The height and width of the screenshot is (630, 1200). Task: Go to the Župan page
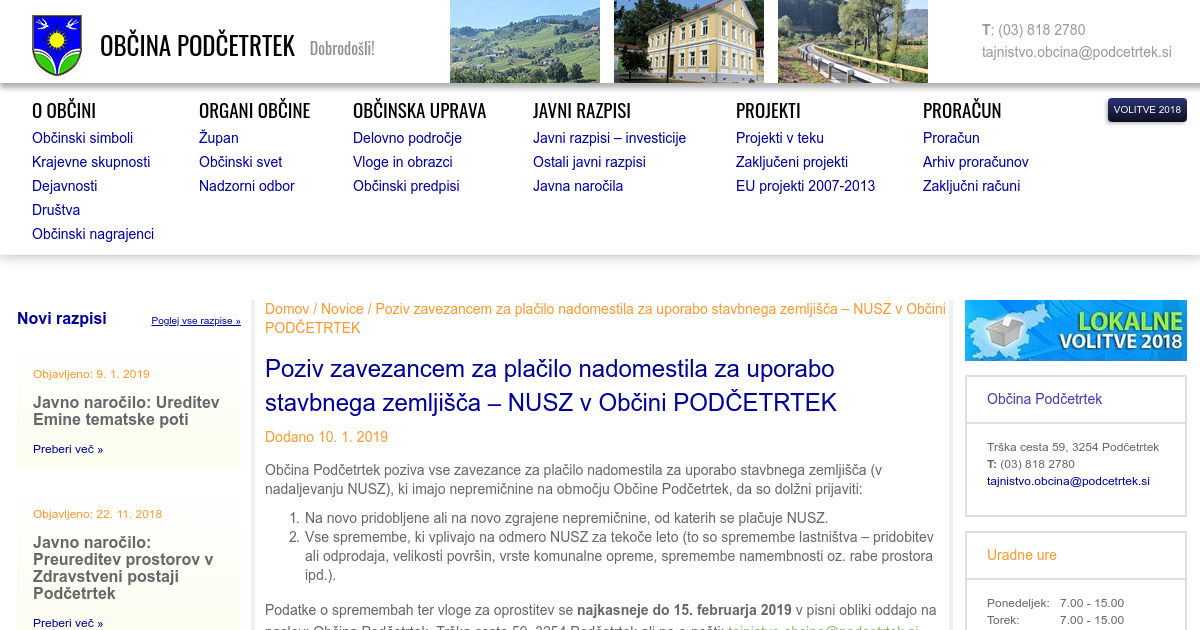218,138
